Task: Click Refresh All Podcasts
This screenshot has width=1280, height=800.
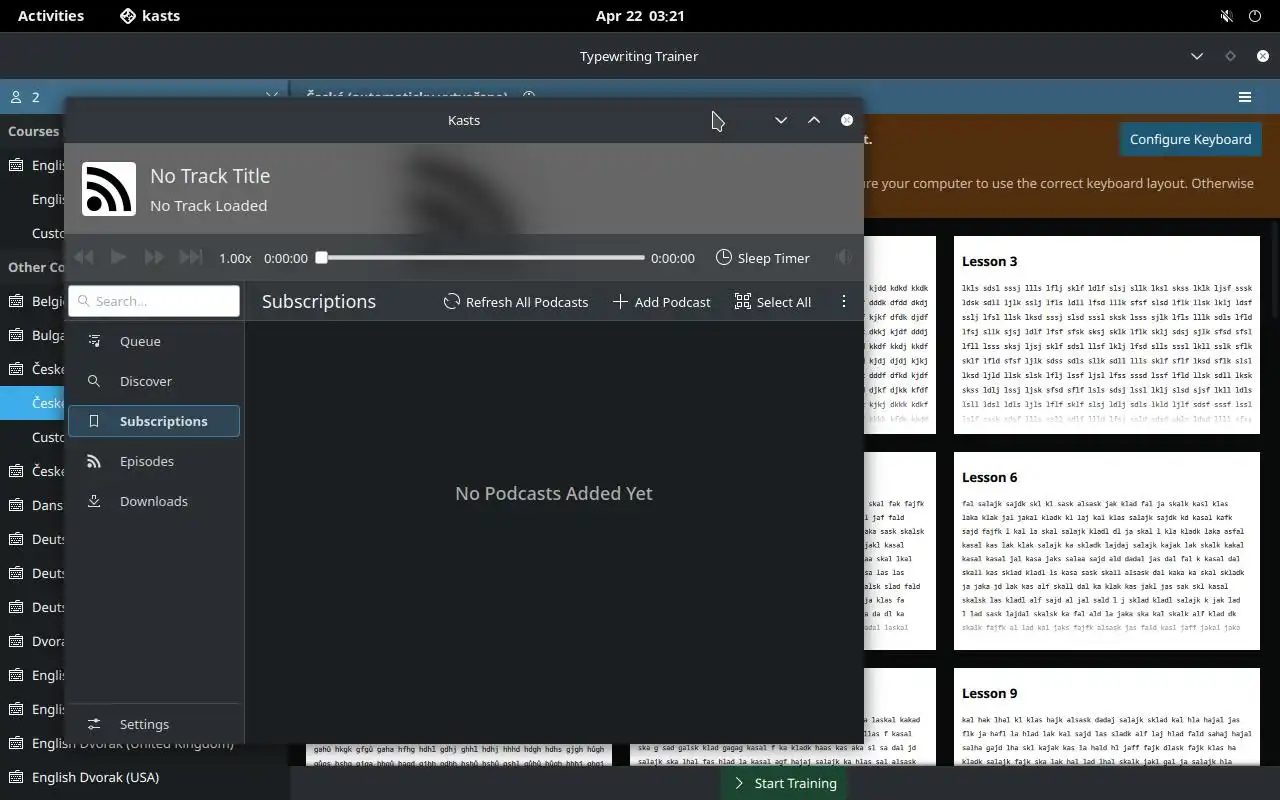Action: click(x=516, y=302)
